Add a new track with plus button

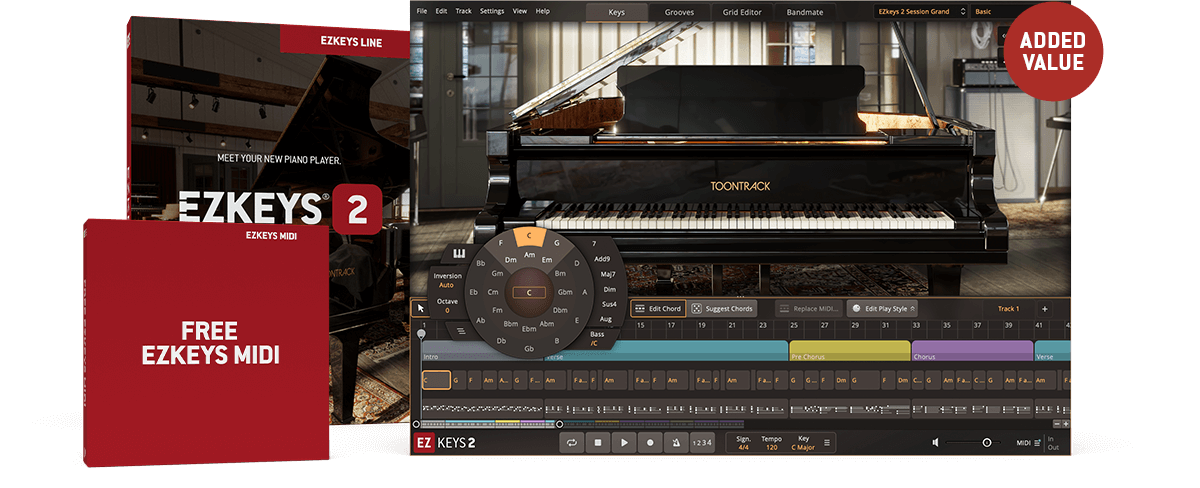tap(1044, 309)
